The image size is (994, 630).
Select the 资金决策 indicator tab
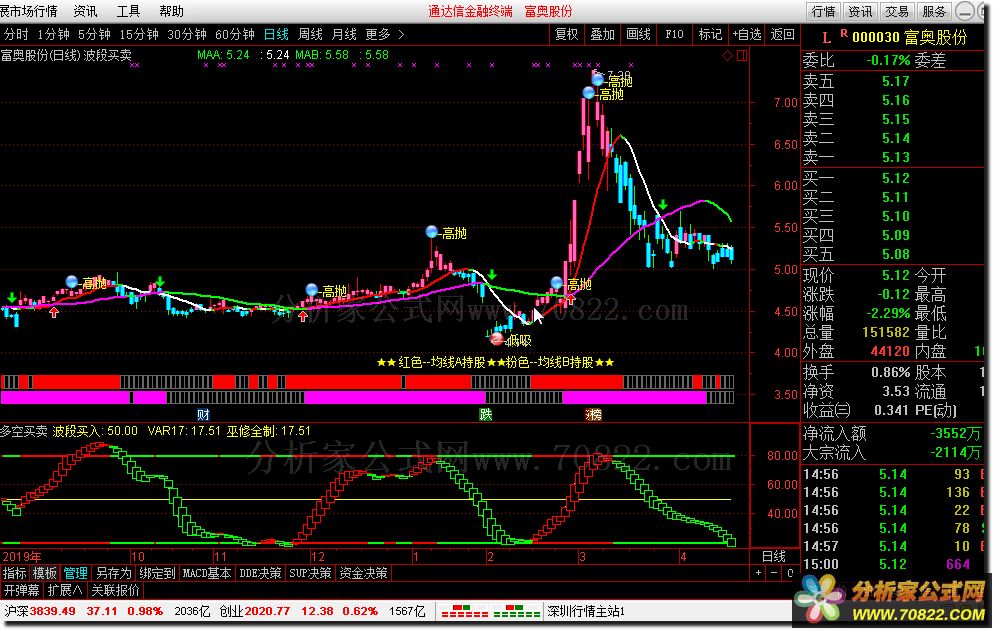pos(363,573)
